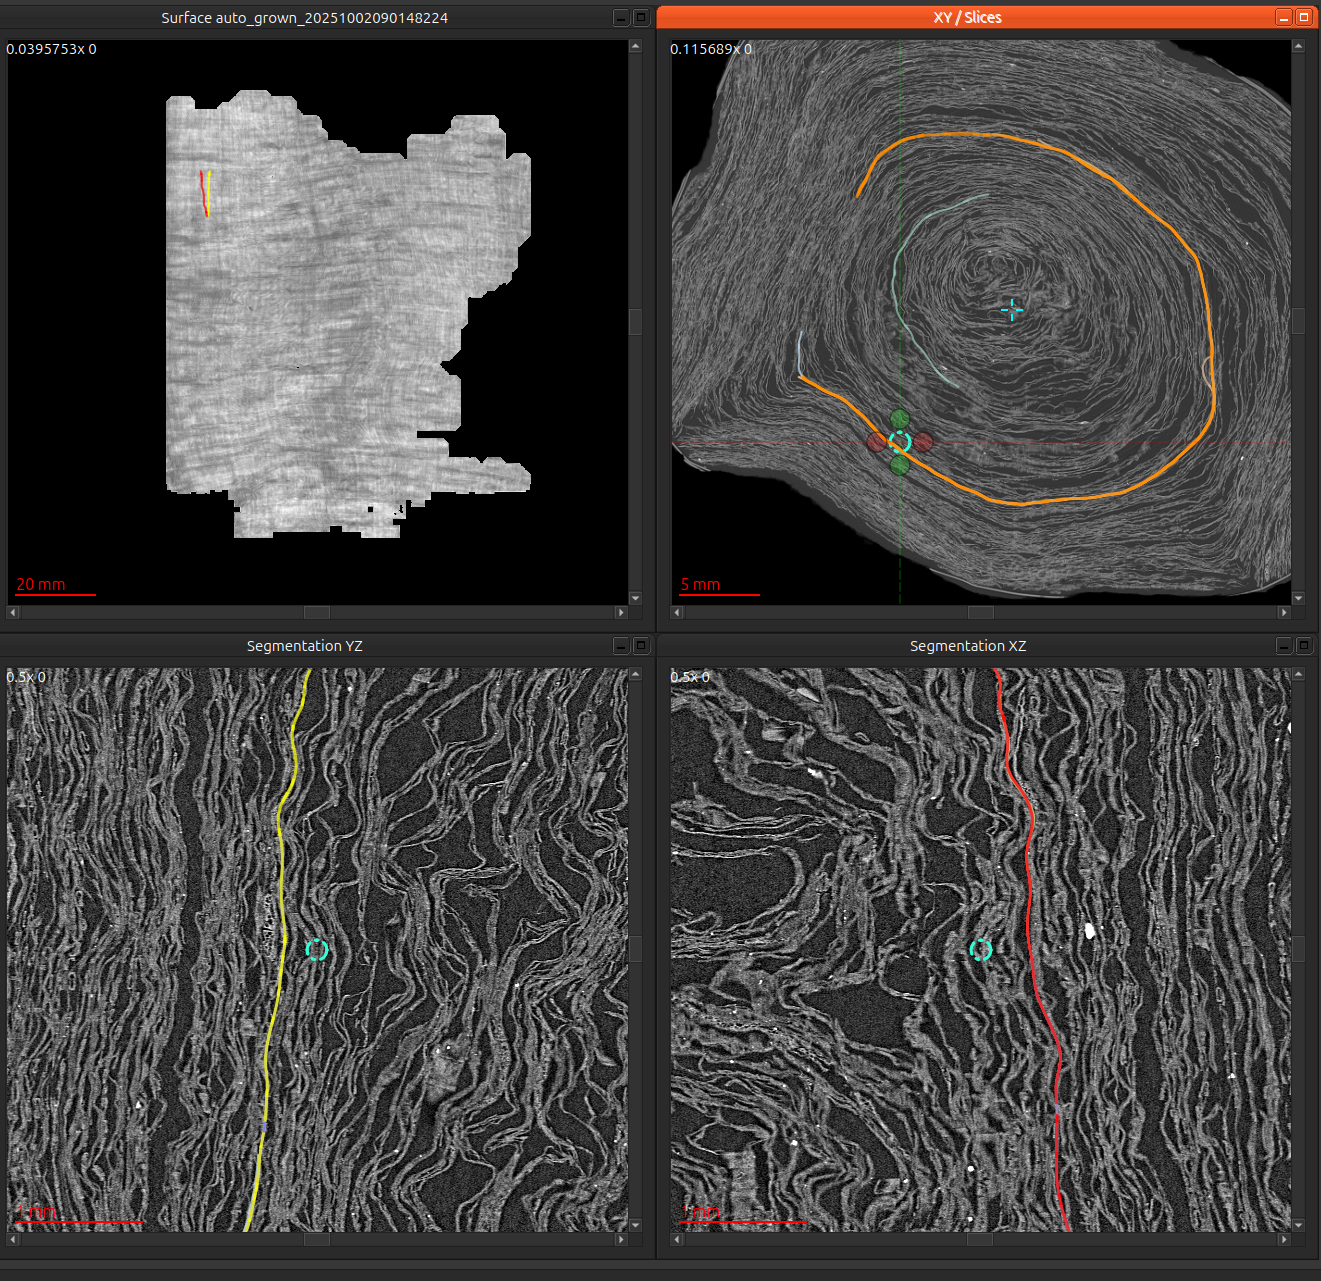Image resolution: width=1321 pixels, height=1281 pixels.
Task: Click the left red axis handle in XY view
Action: click(877, 442)
